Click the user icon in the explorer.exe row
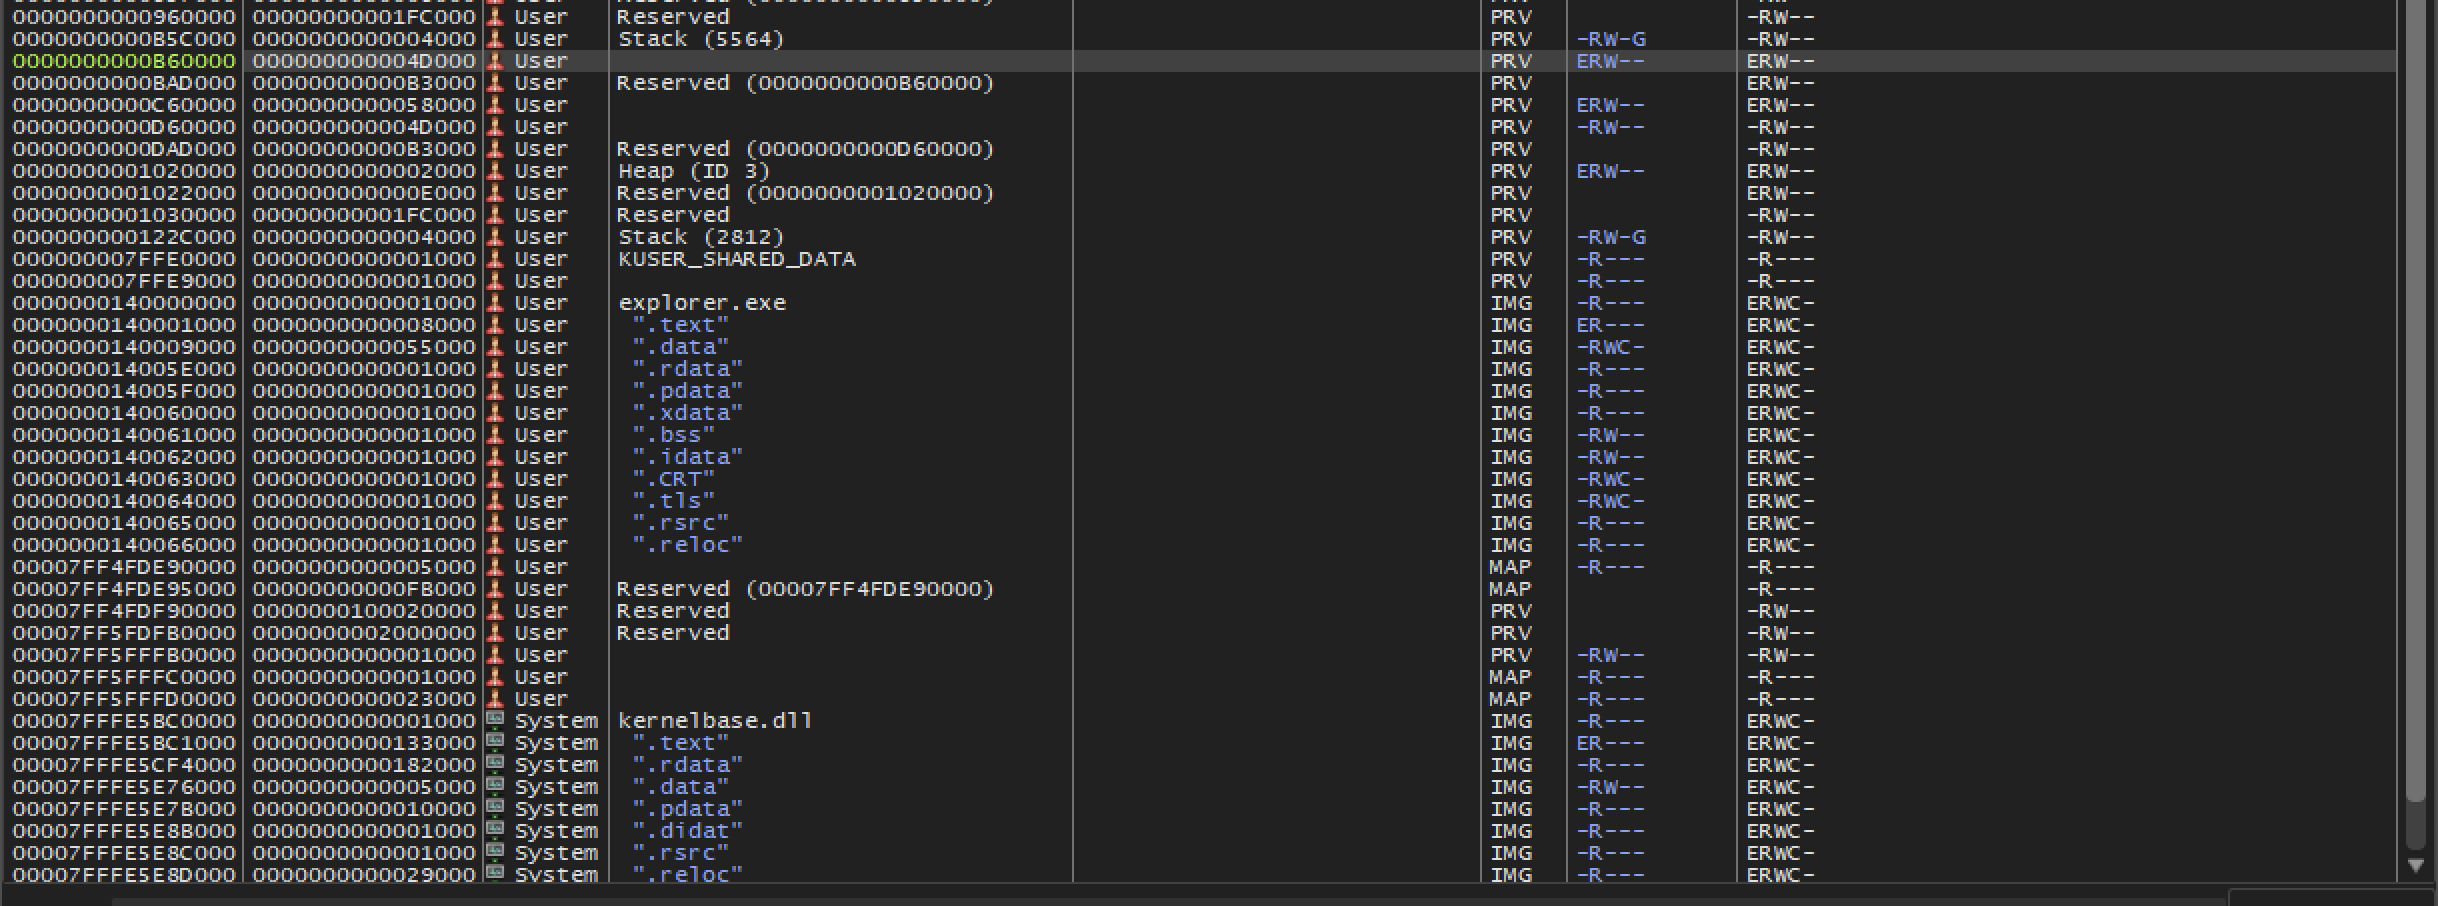Image resolution: width=2438 pixels, height=906 pixels. [x=495, y=303]
